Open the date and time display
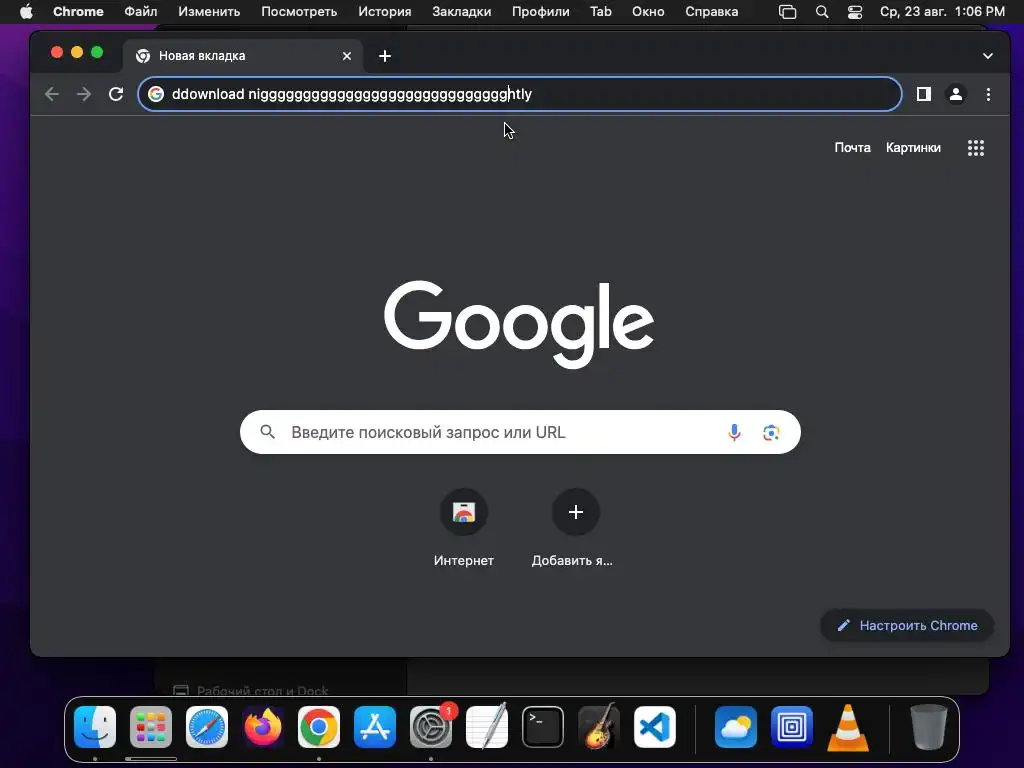1024x768 pixels. click(942, 12)
